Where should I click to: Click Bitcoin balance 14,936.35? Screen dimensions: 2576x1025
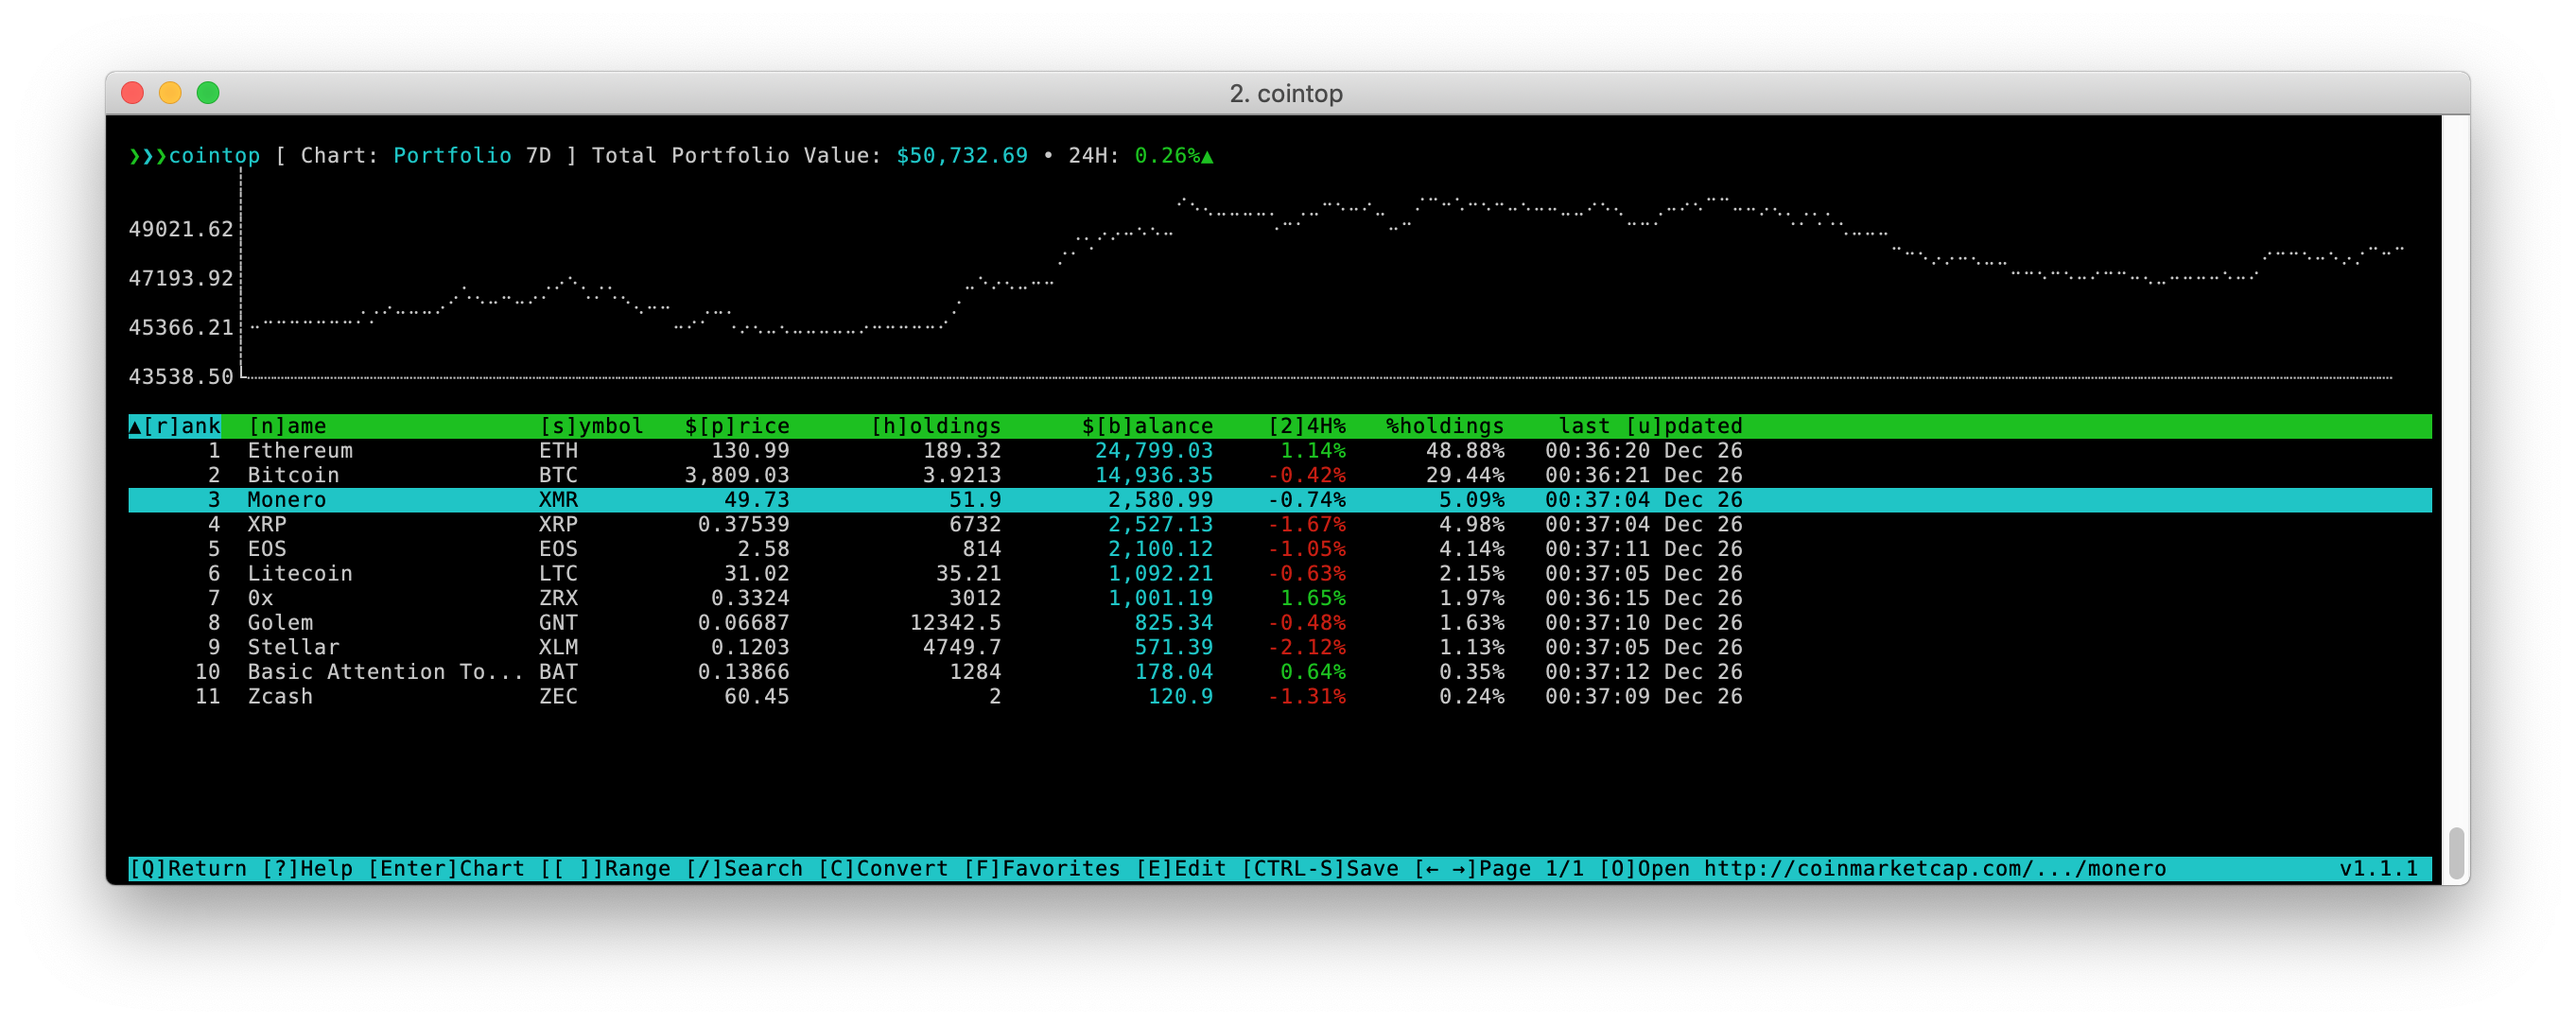point(1154,475)
